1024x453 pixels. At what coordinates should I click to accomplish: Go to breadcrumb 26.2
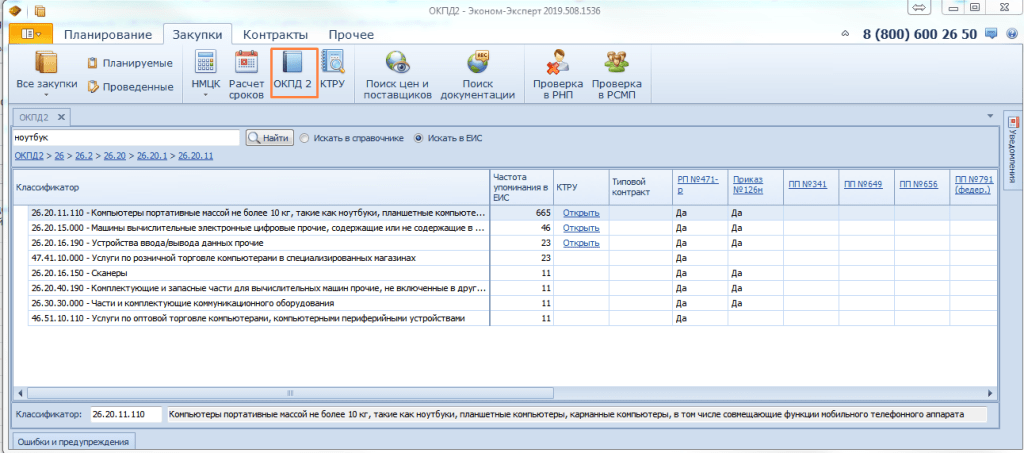84,156
